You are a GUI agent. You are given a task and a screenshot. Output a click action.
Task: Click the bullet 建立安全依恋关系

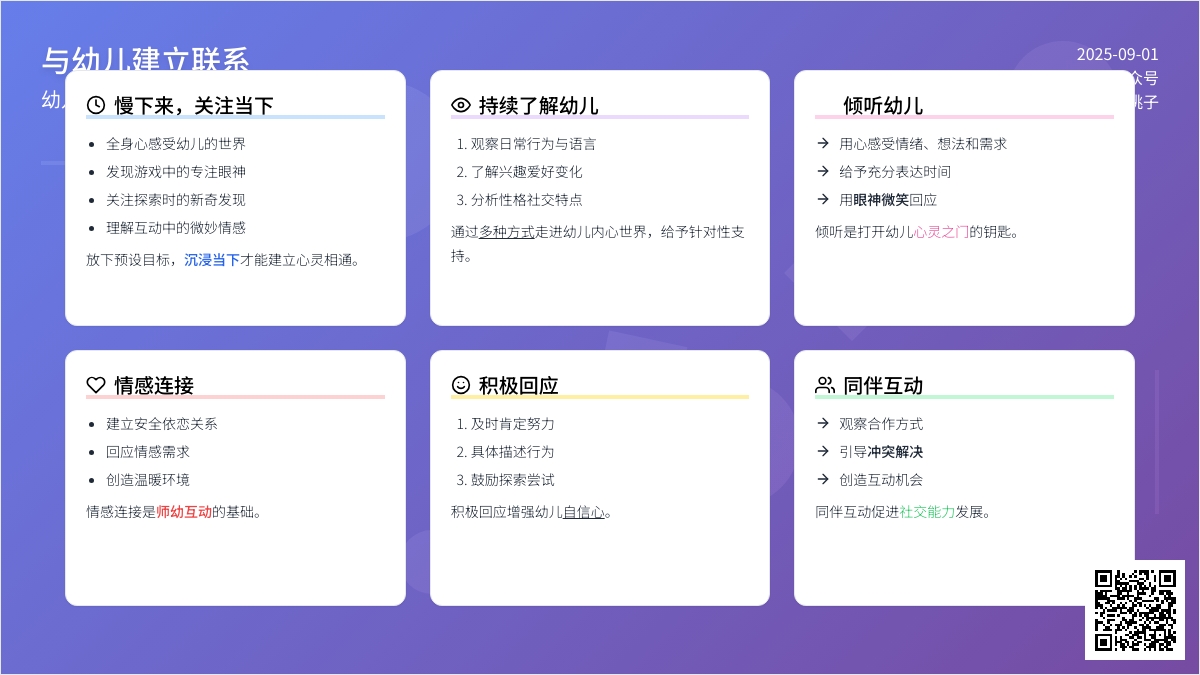click(x=162, y=423)
